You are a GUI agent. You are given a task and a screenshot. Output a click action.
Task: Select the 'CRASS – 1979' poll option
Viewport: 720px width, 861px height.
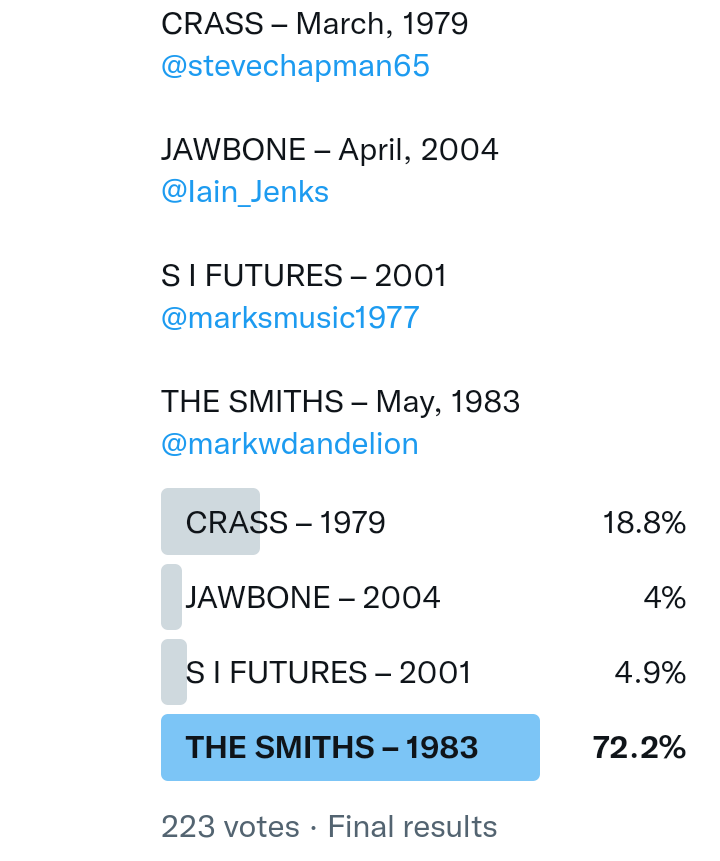tap(286, 522)
